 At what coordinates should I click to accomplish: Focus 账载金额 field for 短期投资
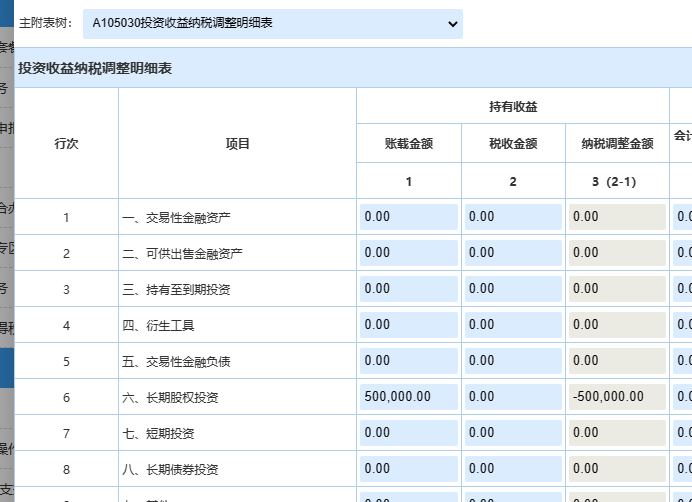[x=408, y=433]
